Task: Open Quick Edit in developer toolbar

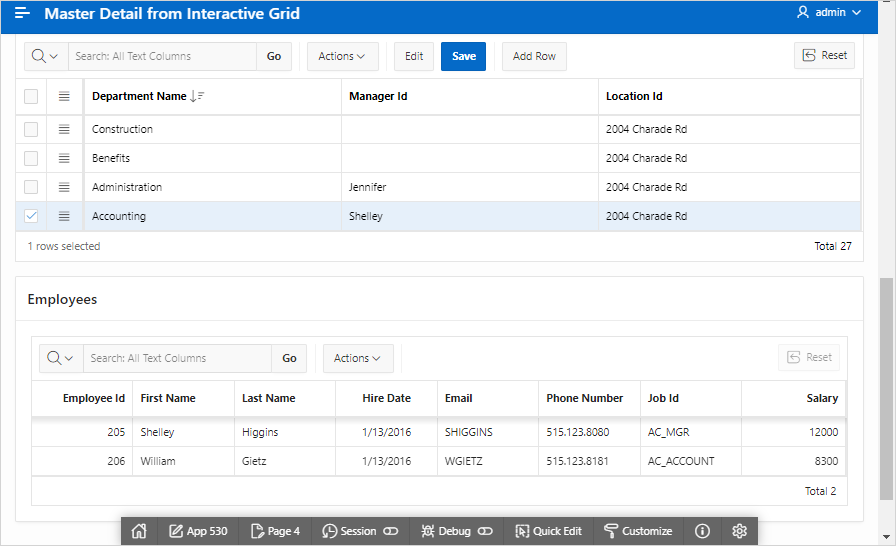Action: click(x=548, y=531)
